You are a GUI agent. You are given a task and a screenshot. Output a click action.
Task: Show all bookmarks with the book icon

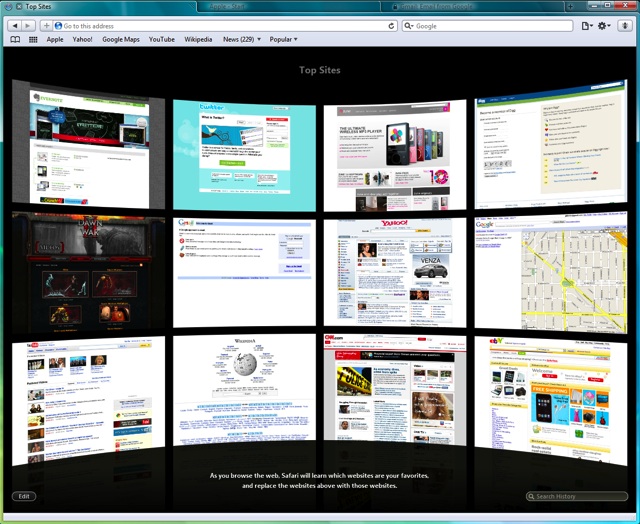pyautogui.click(x=15, y=40)
